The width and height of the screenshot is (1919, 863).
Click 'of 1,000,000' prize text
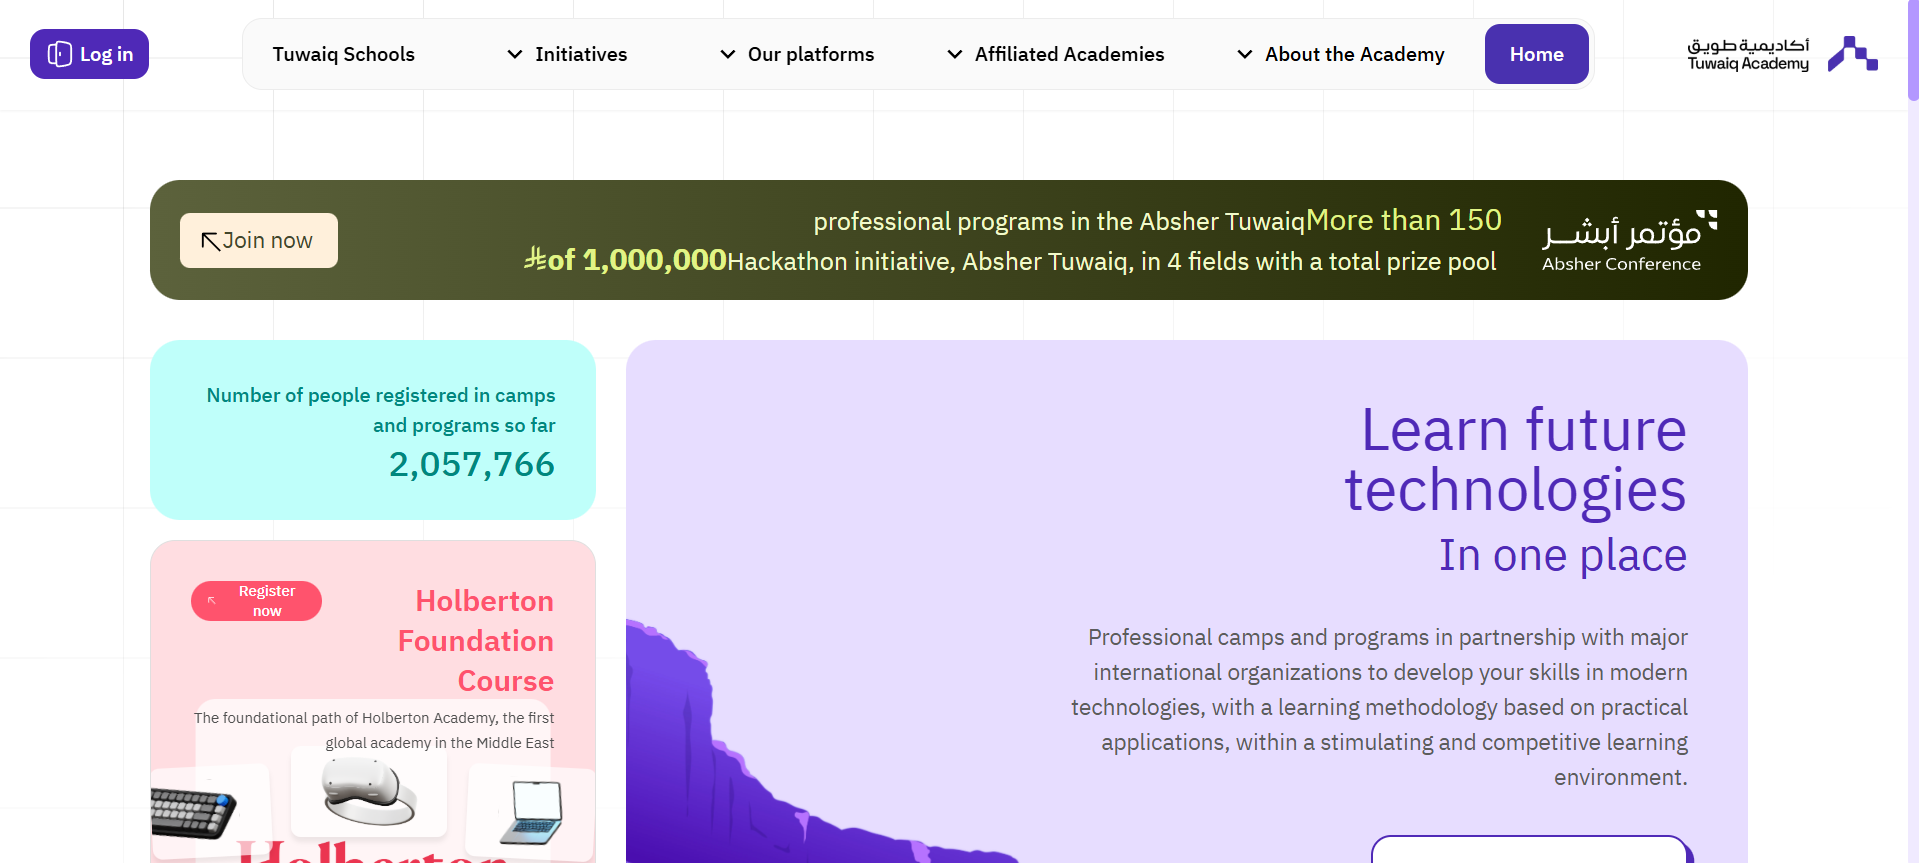tap(637, 260)
